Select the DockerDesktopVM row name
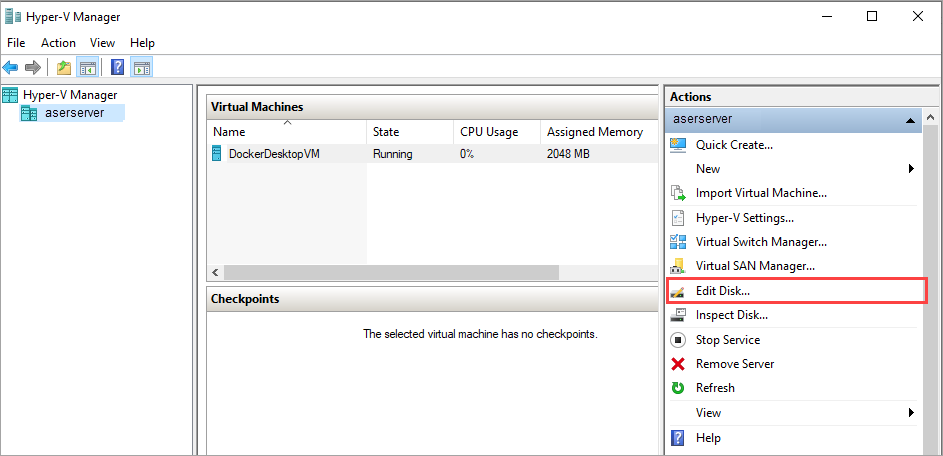 click(274, 154)
